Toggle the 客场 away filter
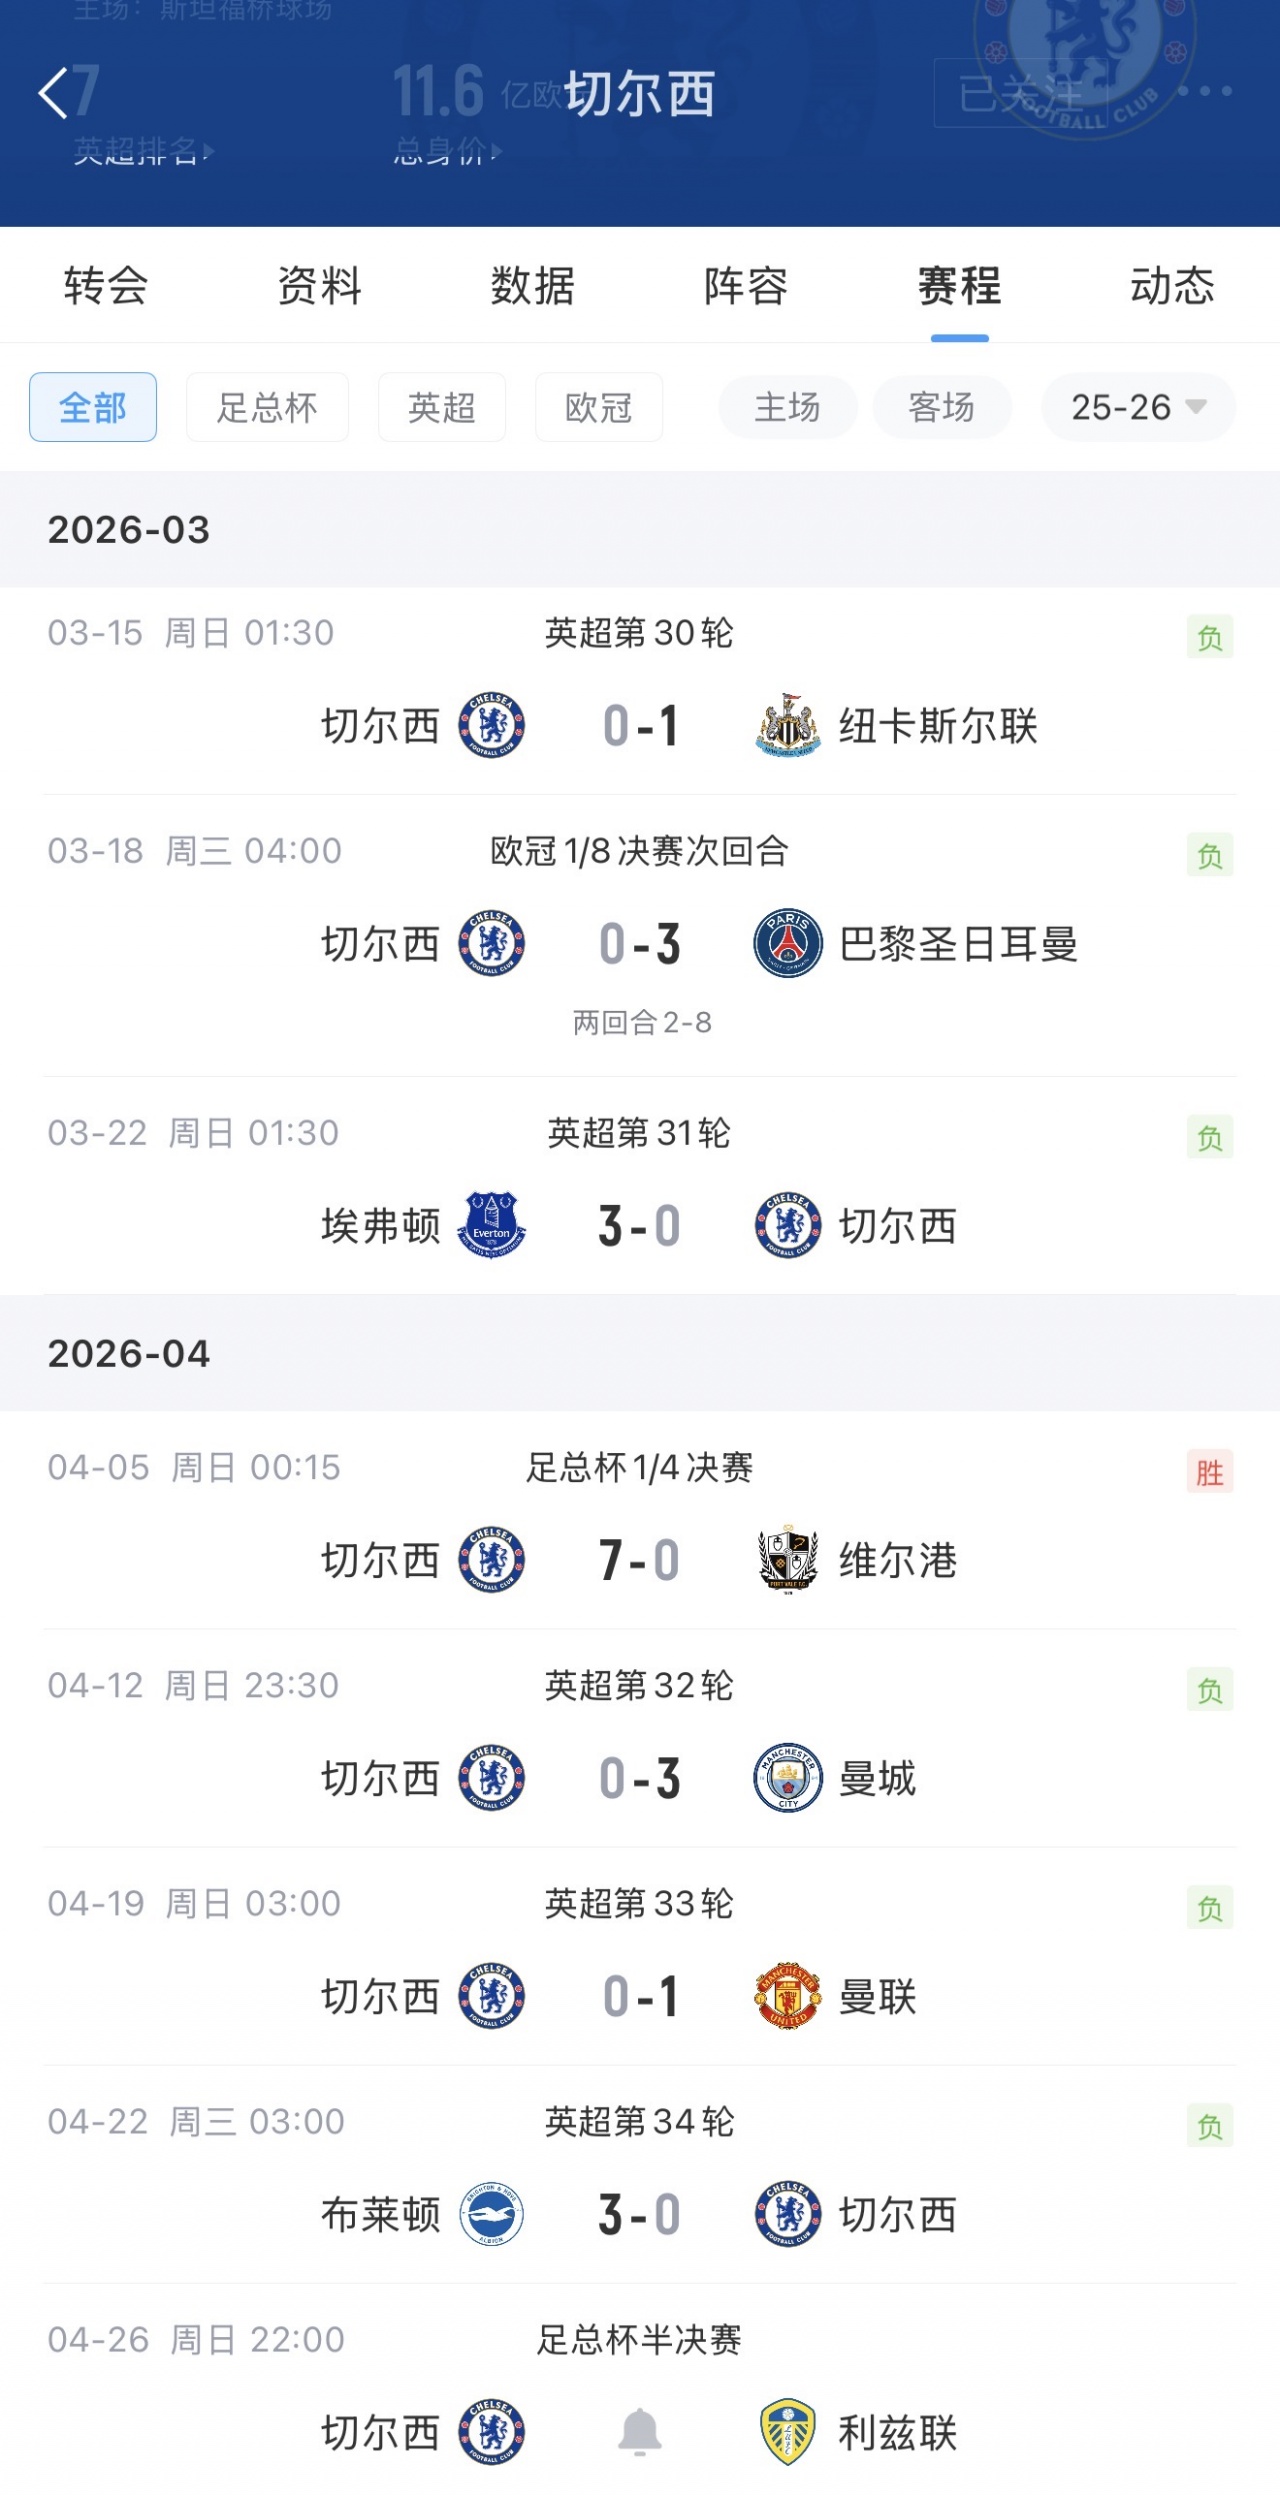 point(941,407)
